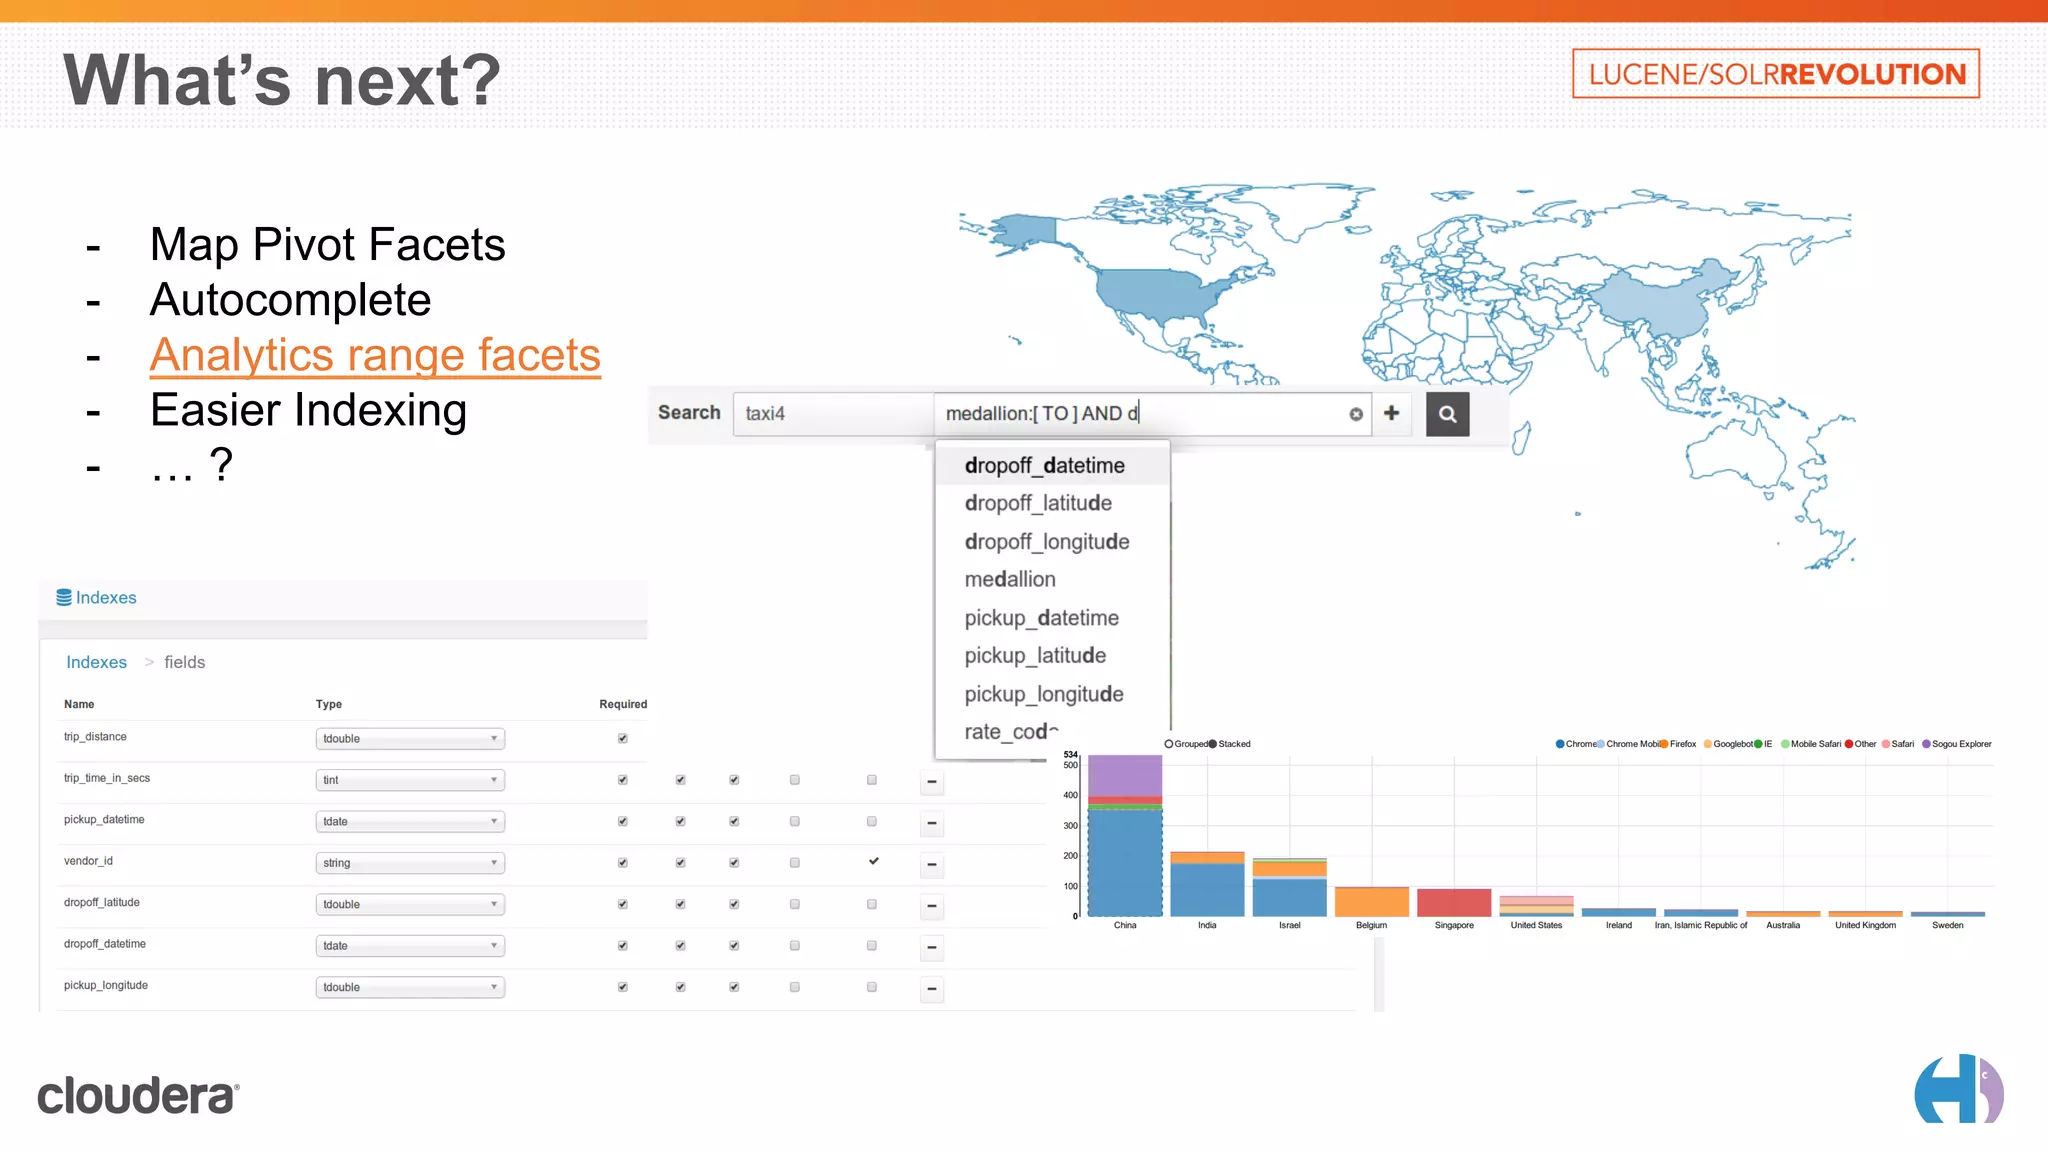Toggle the Required checkbox for trip_time_in_secs
Screen dimensions: 2048x1152
pos(622,780)
